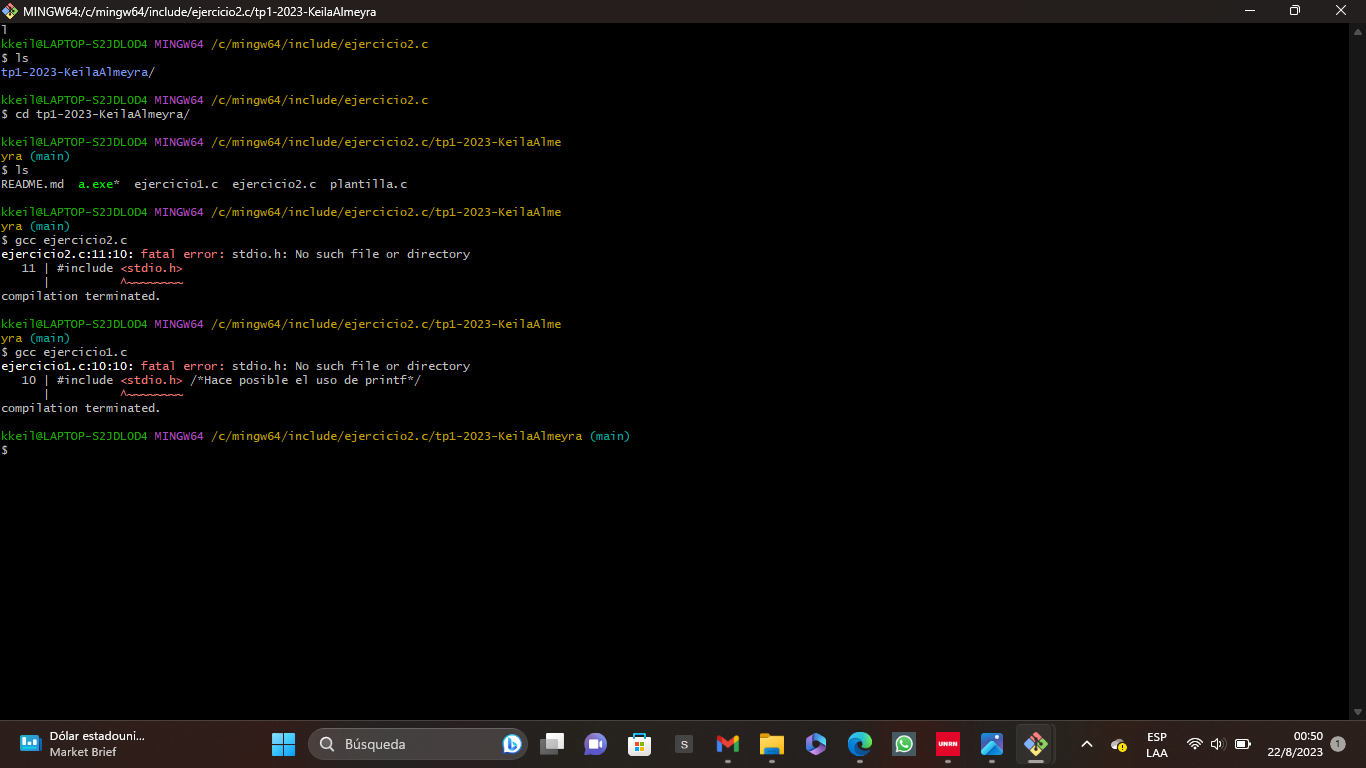1366x768 pixels.
Task: Launch Microsoft Store from the taskbar
Action: (639, 744)
